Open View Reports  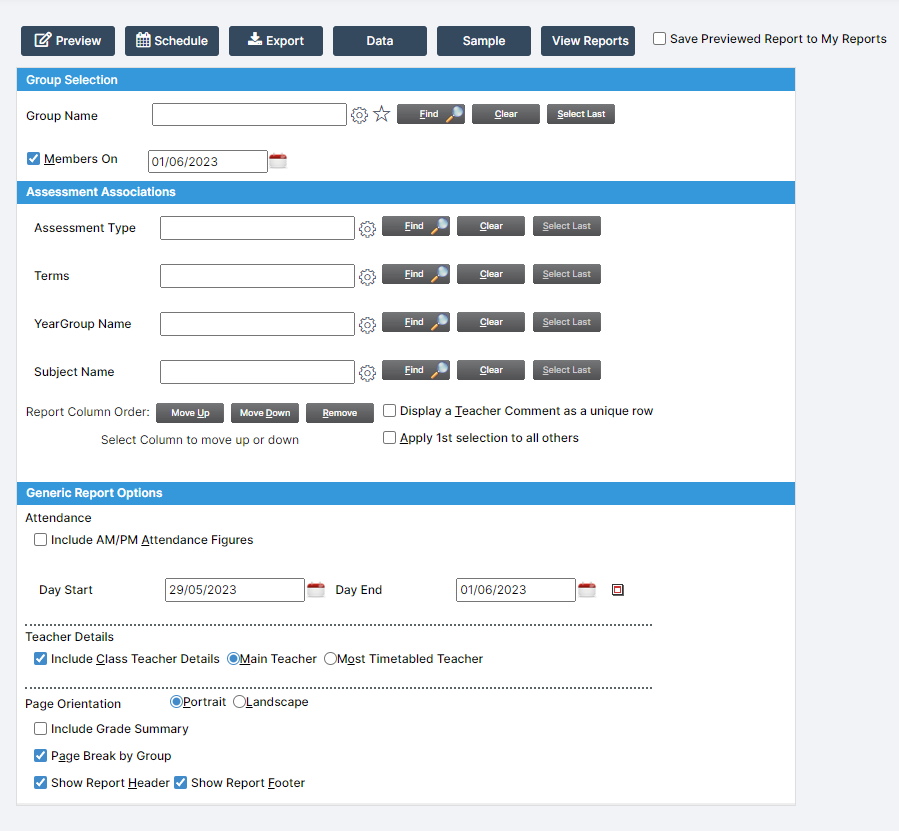588,41
